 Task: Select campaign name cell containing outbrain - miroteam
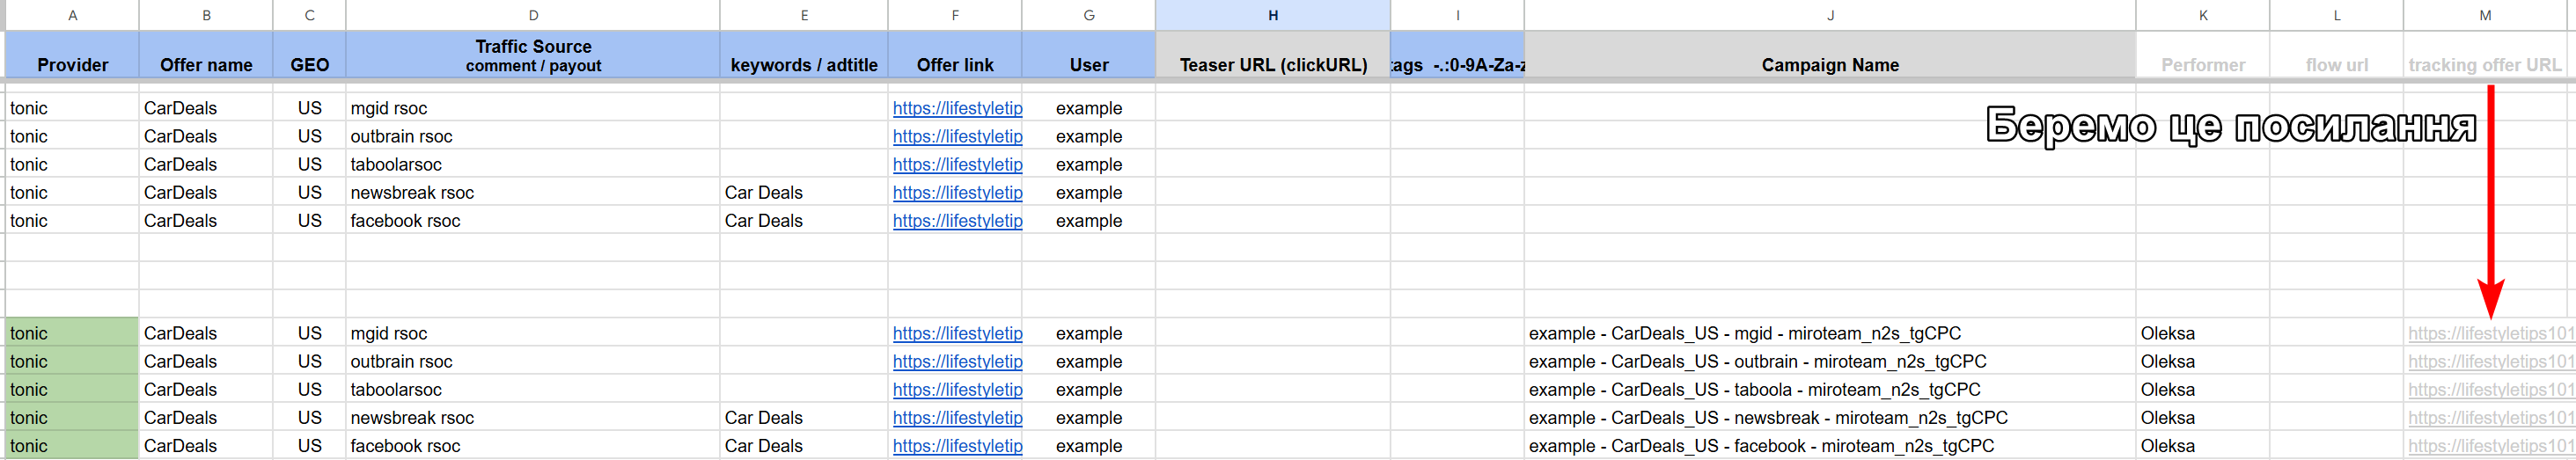click(1830, 361)
